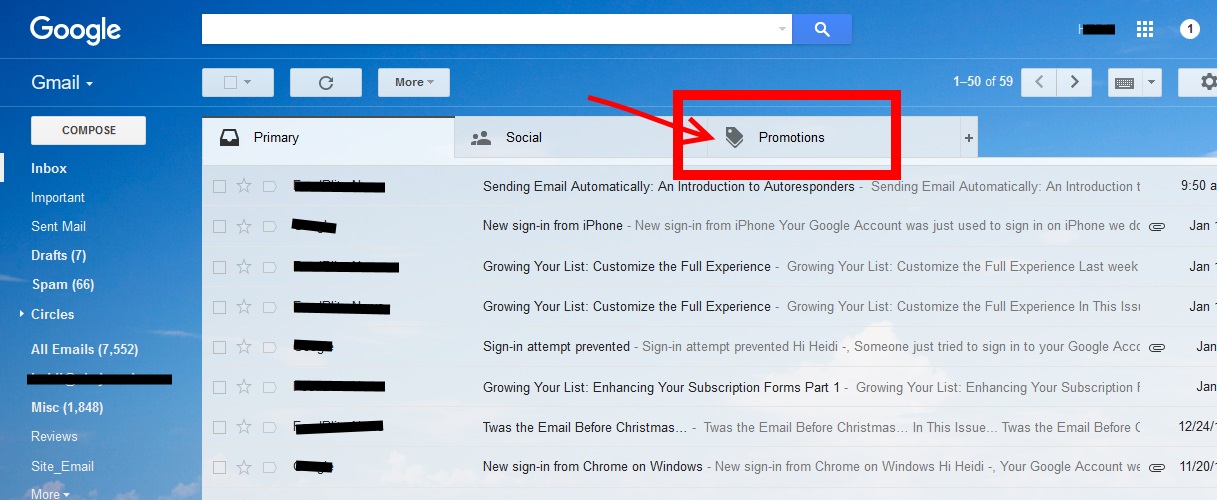Image resolution: width=1217 pixels, height=500 pixels.
Task: Show search options dropdown arrow
Action: click(782, 30)
